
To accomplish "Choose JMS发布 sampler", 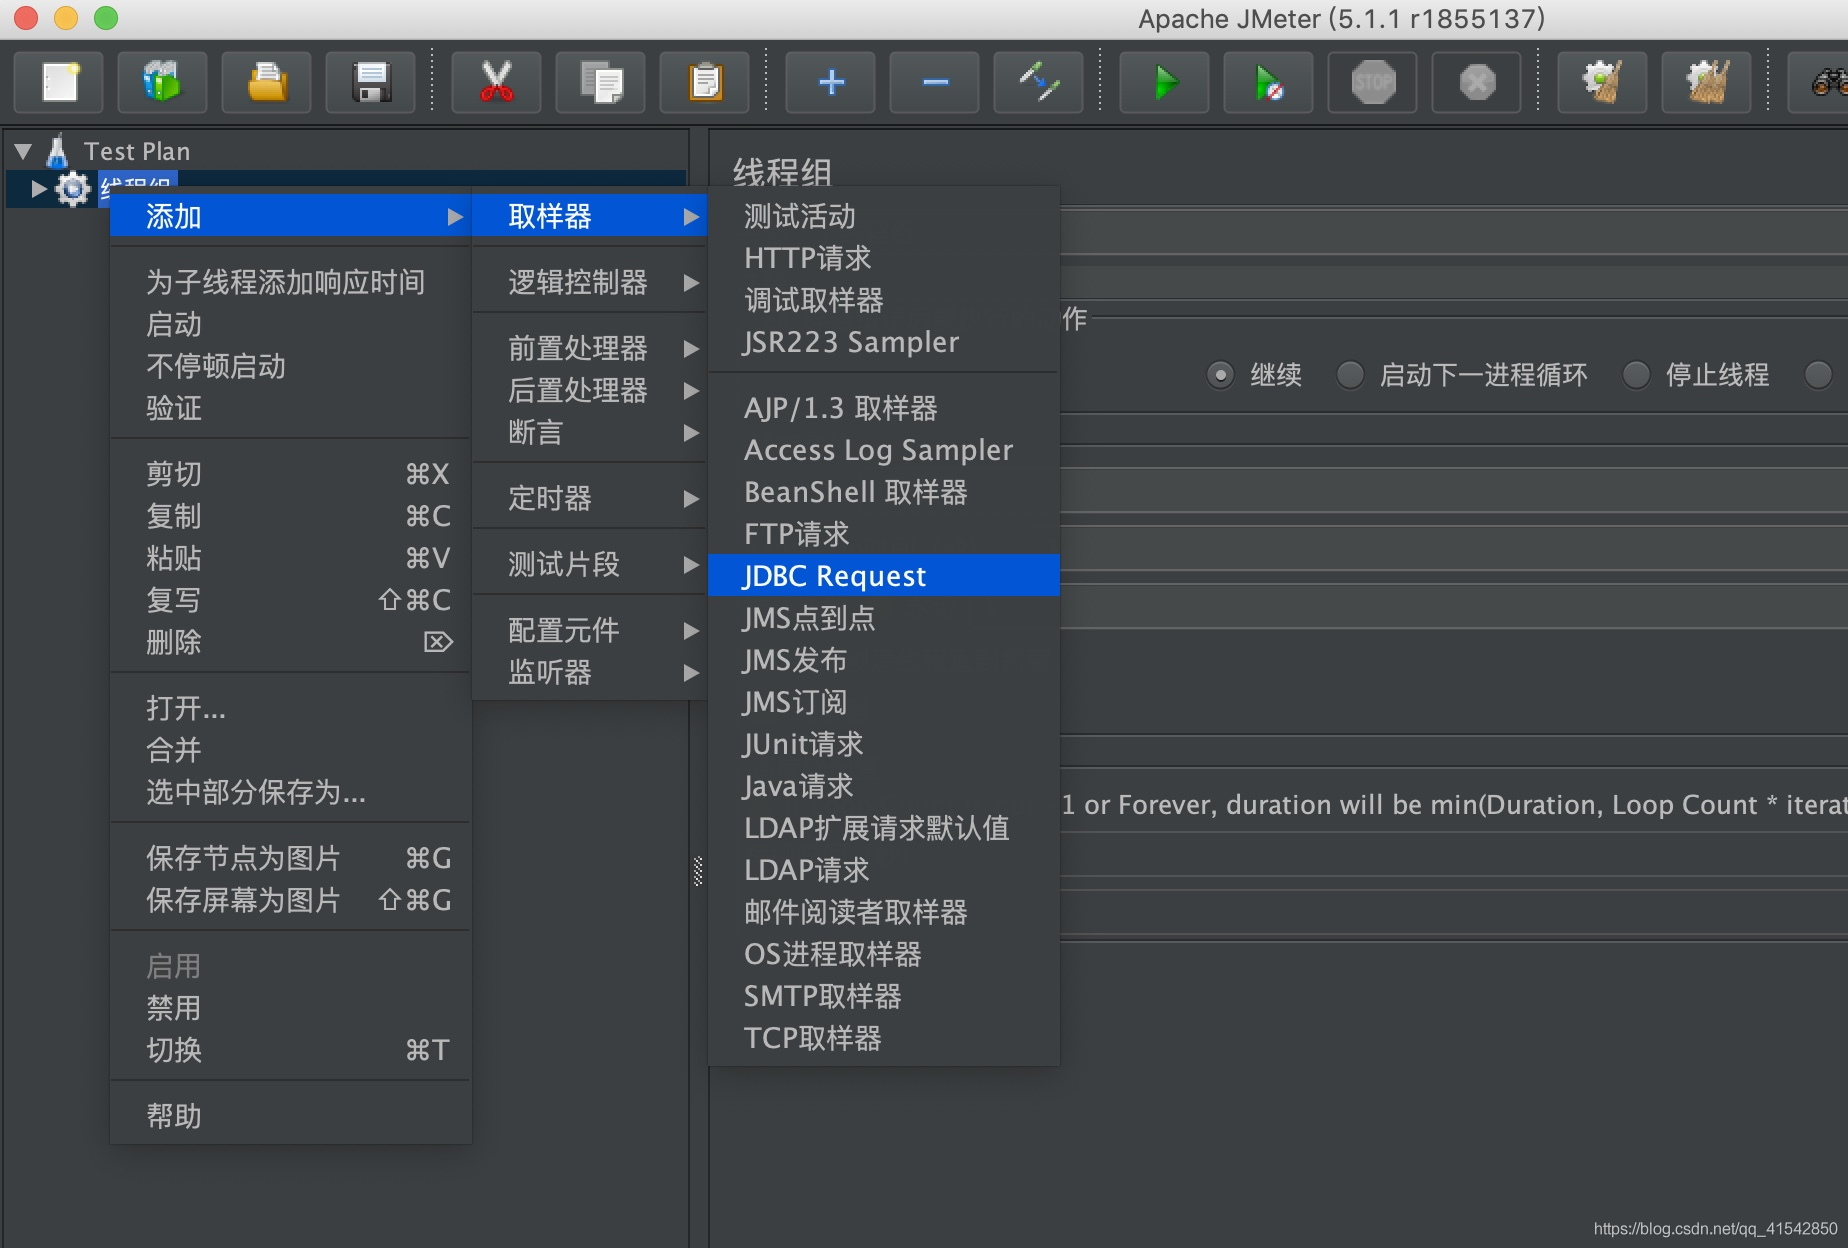I will click(x=884, y=660).
